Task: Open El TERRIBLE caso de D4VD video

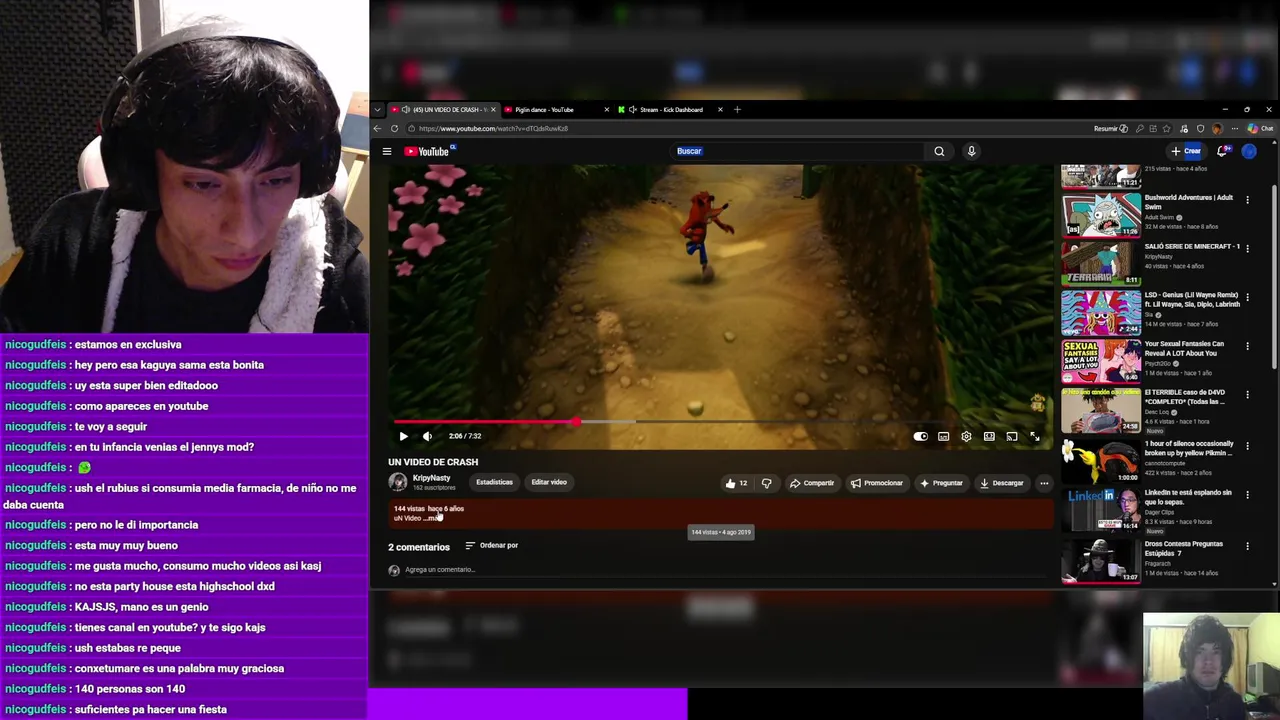Action: pyautogui.click(x=1101, y=410)
